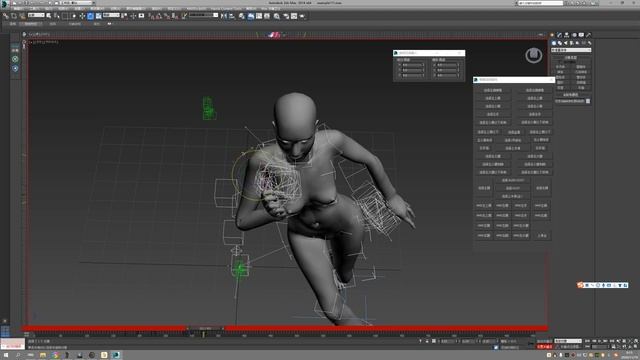Switch to the Hierarchy command panel tab
This screenshot has height=360, width=640.
coord(567,35)
